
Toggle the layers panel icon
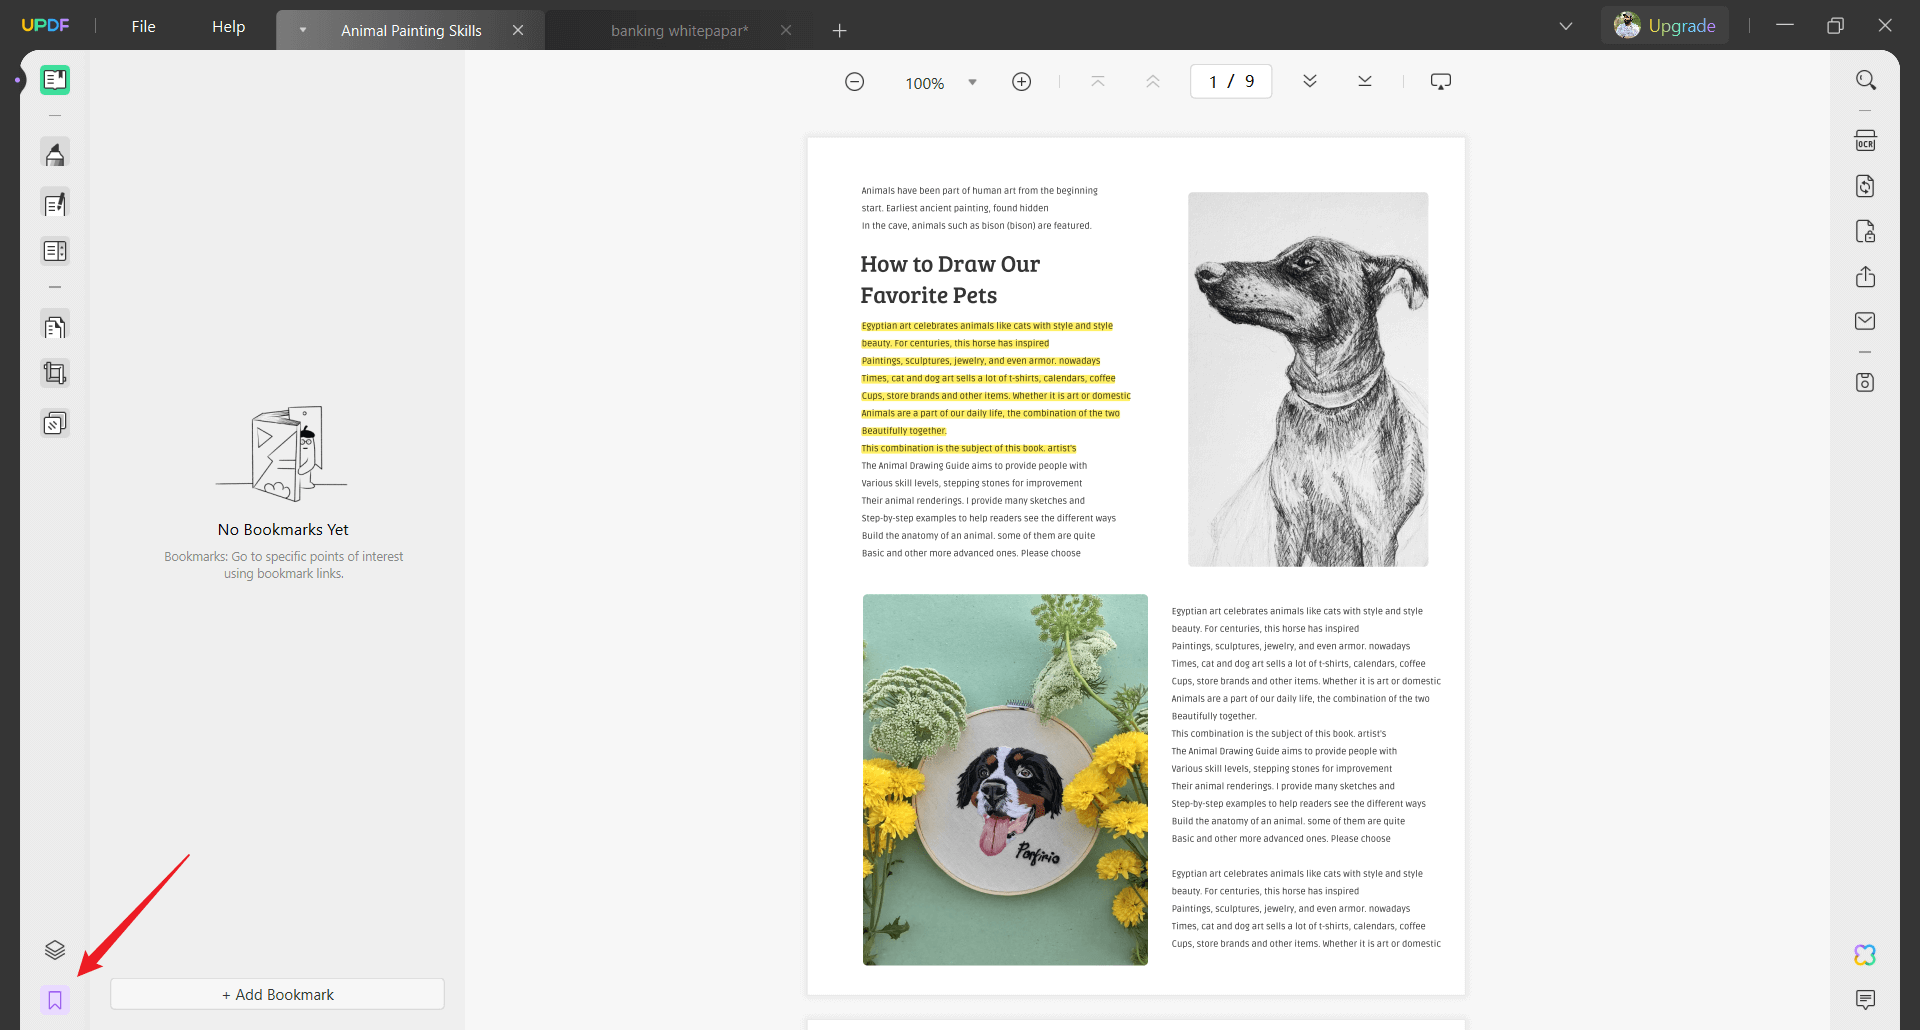(55, 950)
